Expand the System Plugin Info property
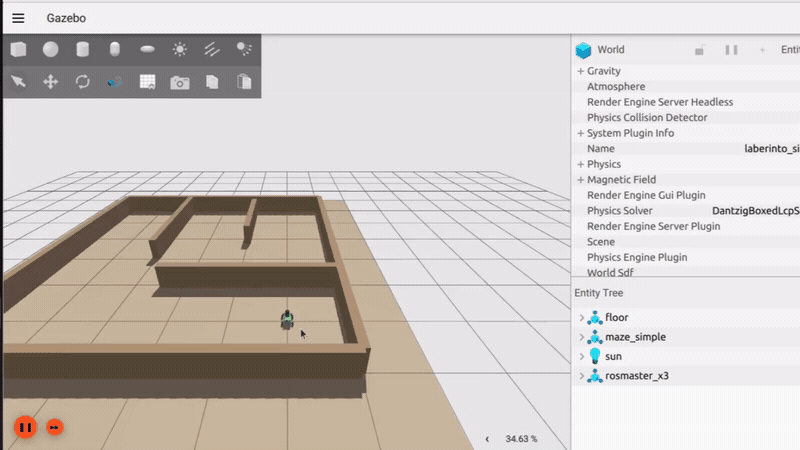The width and height of the screenshot is (800, 450). click(581, 133)
